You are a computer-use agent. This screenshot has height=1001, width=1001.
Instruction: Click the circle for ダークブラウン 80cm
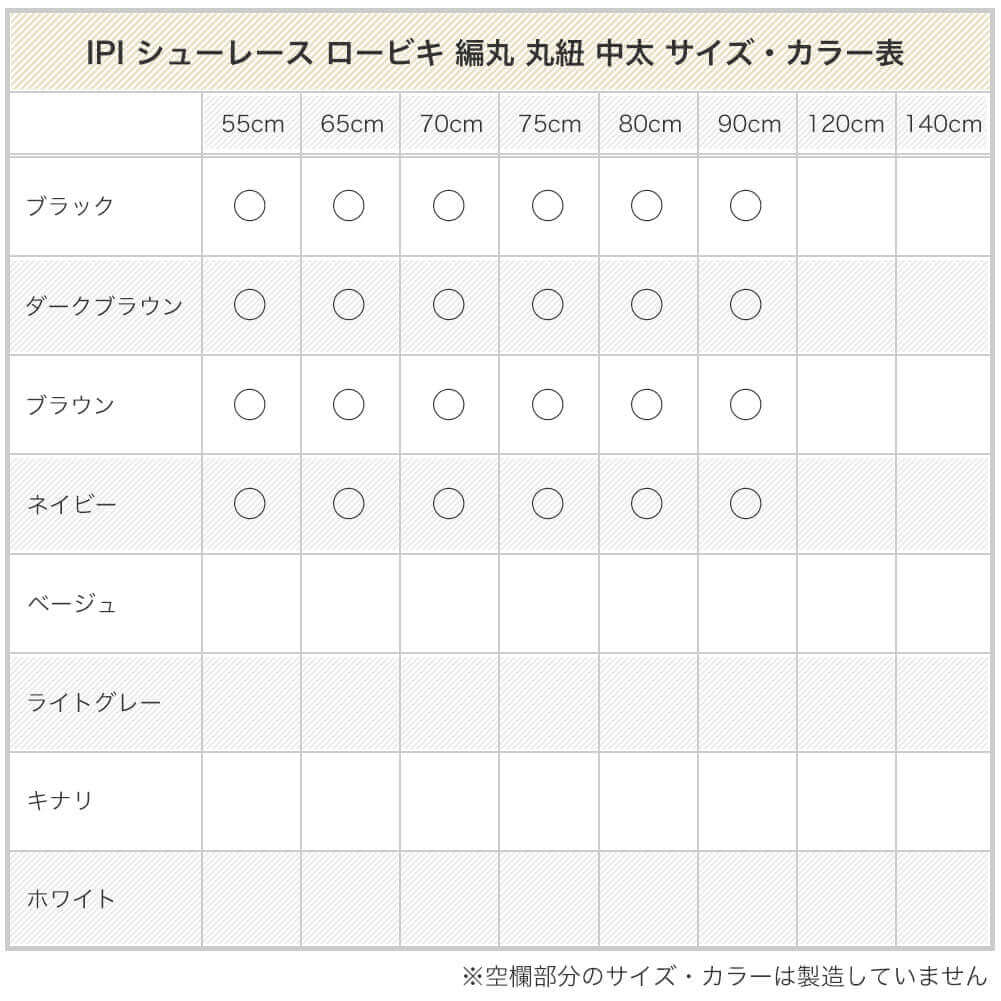click(x=647, y=305)
